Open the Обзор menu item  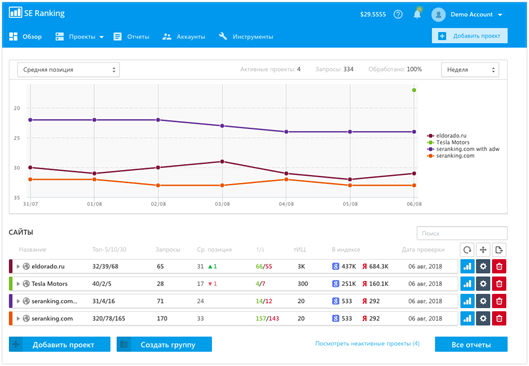pos(26,36)
